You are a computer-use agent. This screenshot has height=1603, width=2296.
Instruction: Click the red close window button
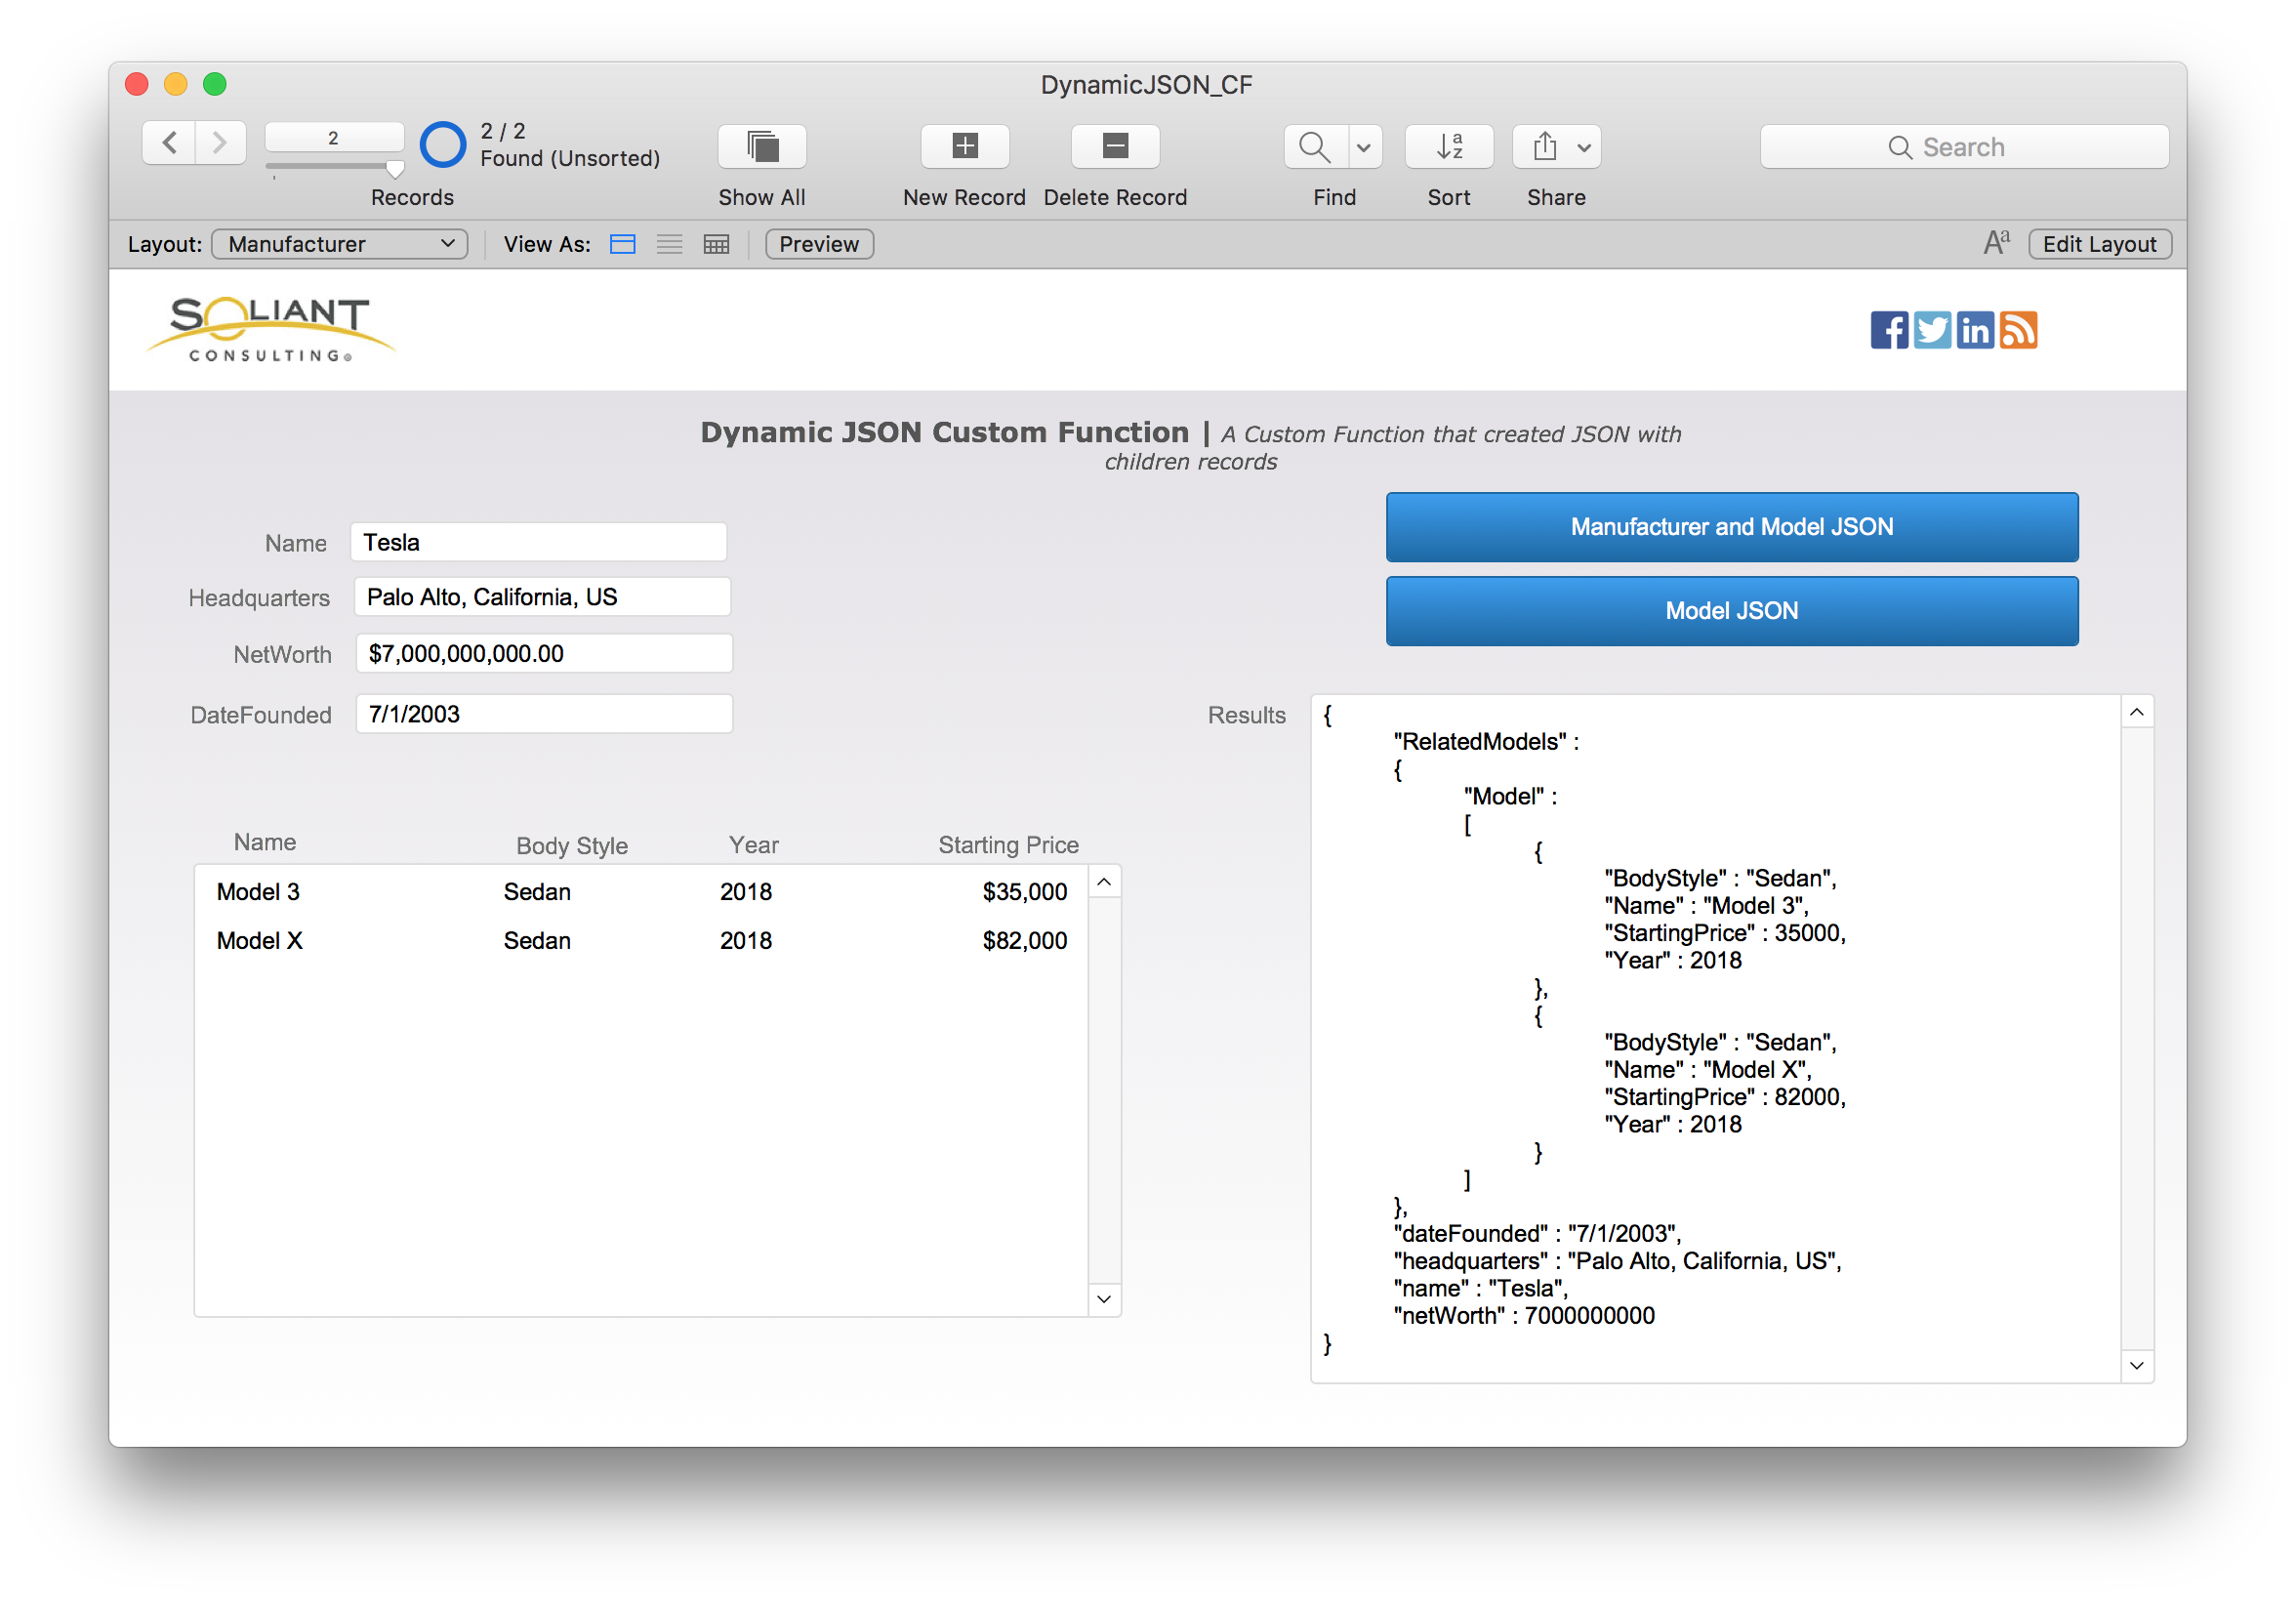point(137,84)
